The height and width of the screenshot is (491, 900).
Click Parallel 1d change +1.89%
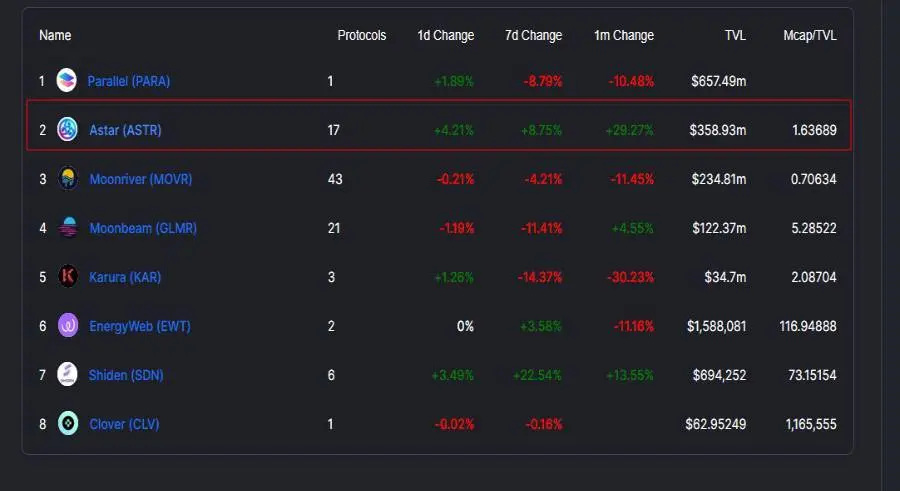point(453,81)
